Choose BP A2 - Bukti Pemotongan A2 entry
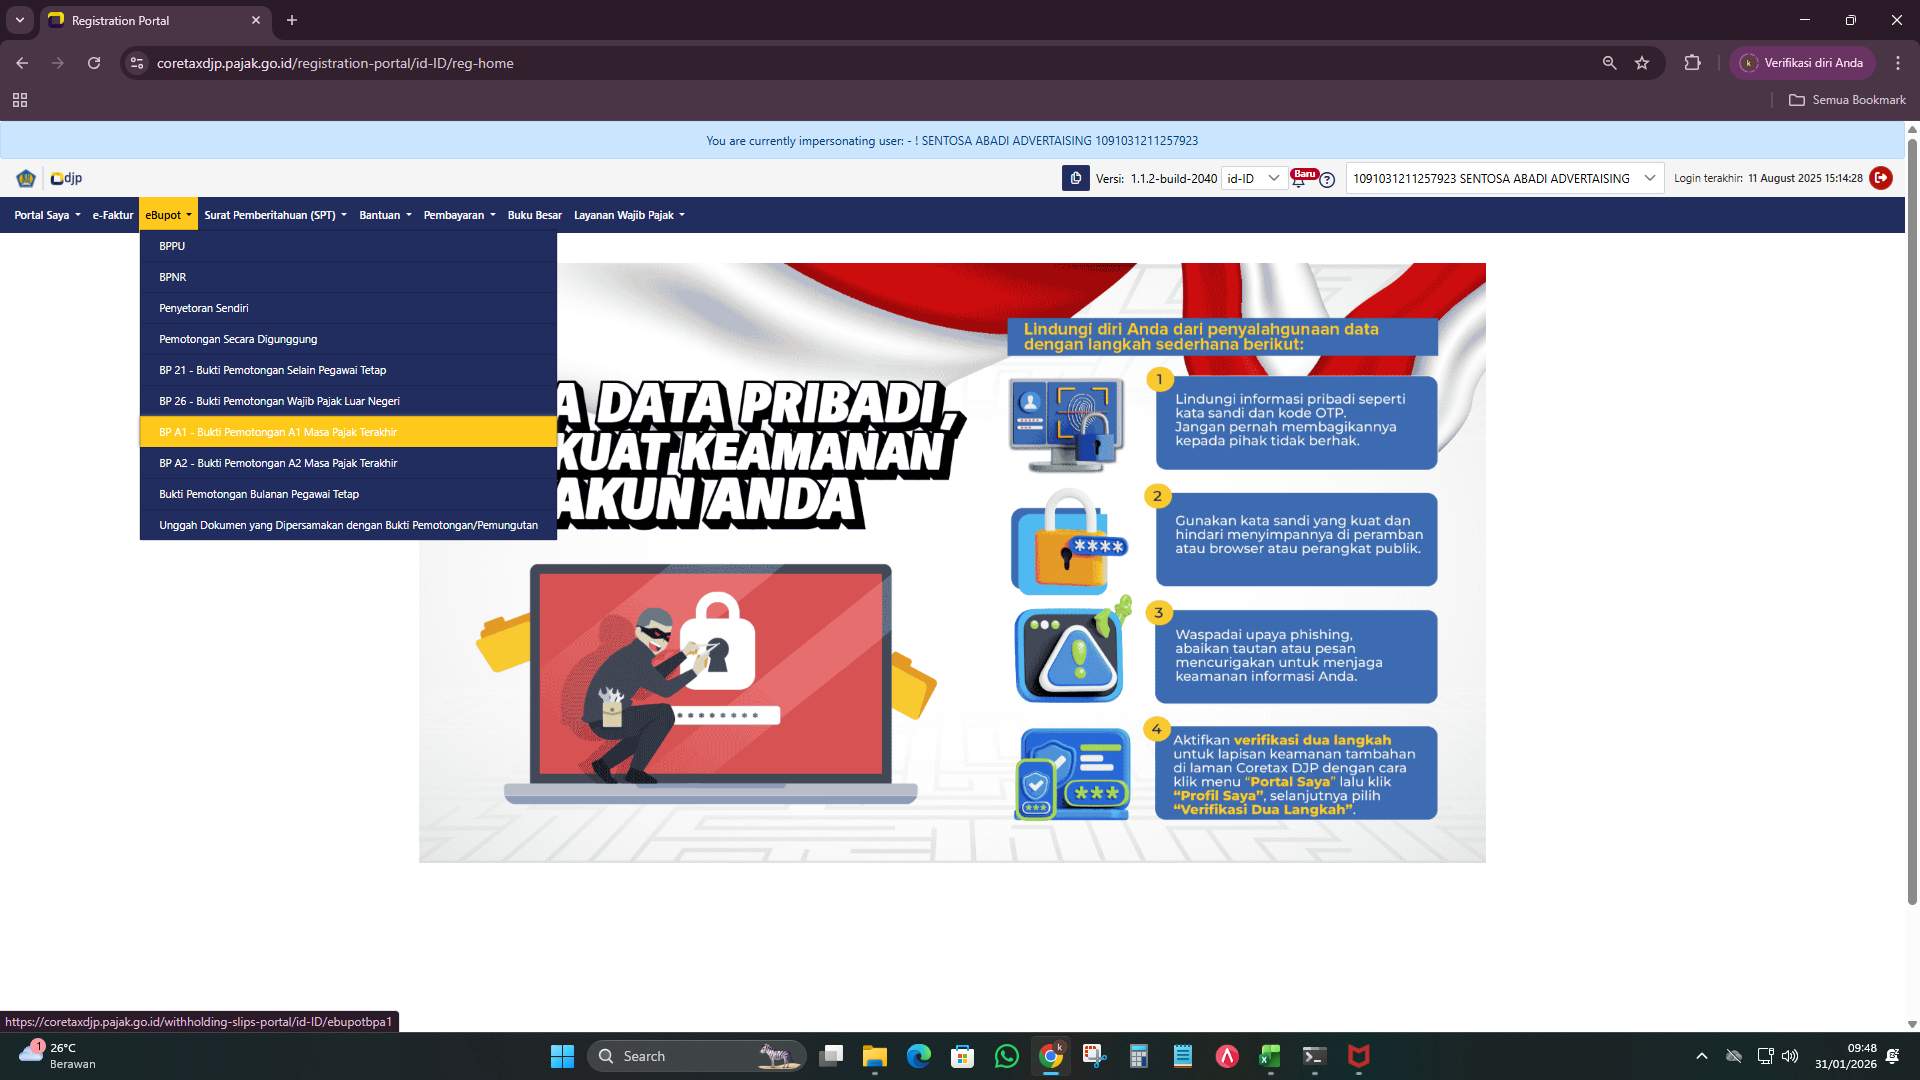The width and height of the screenshot is (1920, 1080). tap(277, 463)
